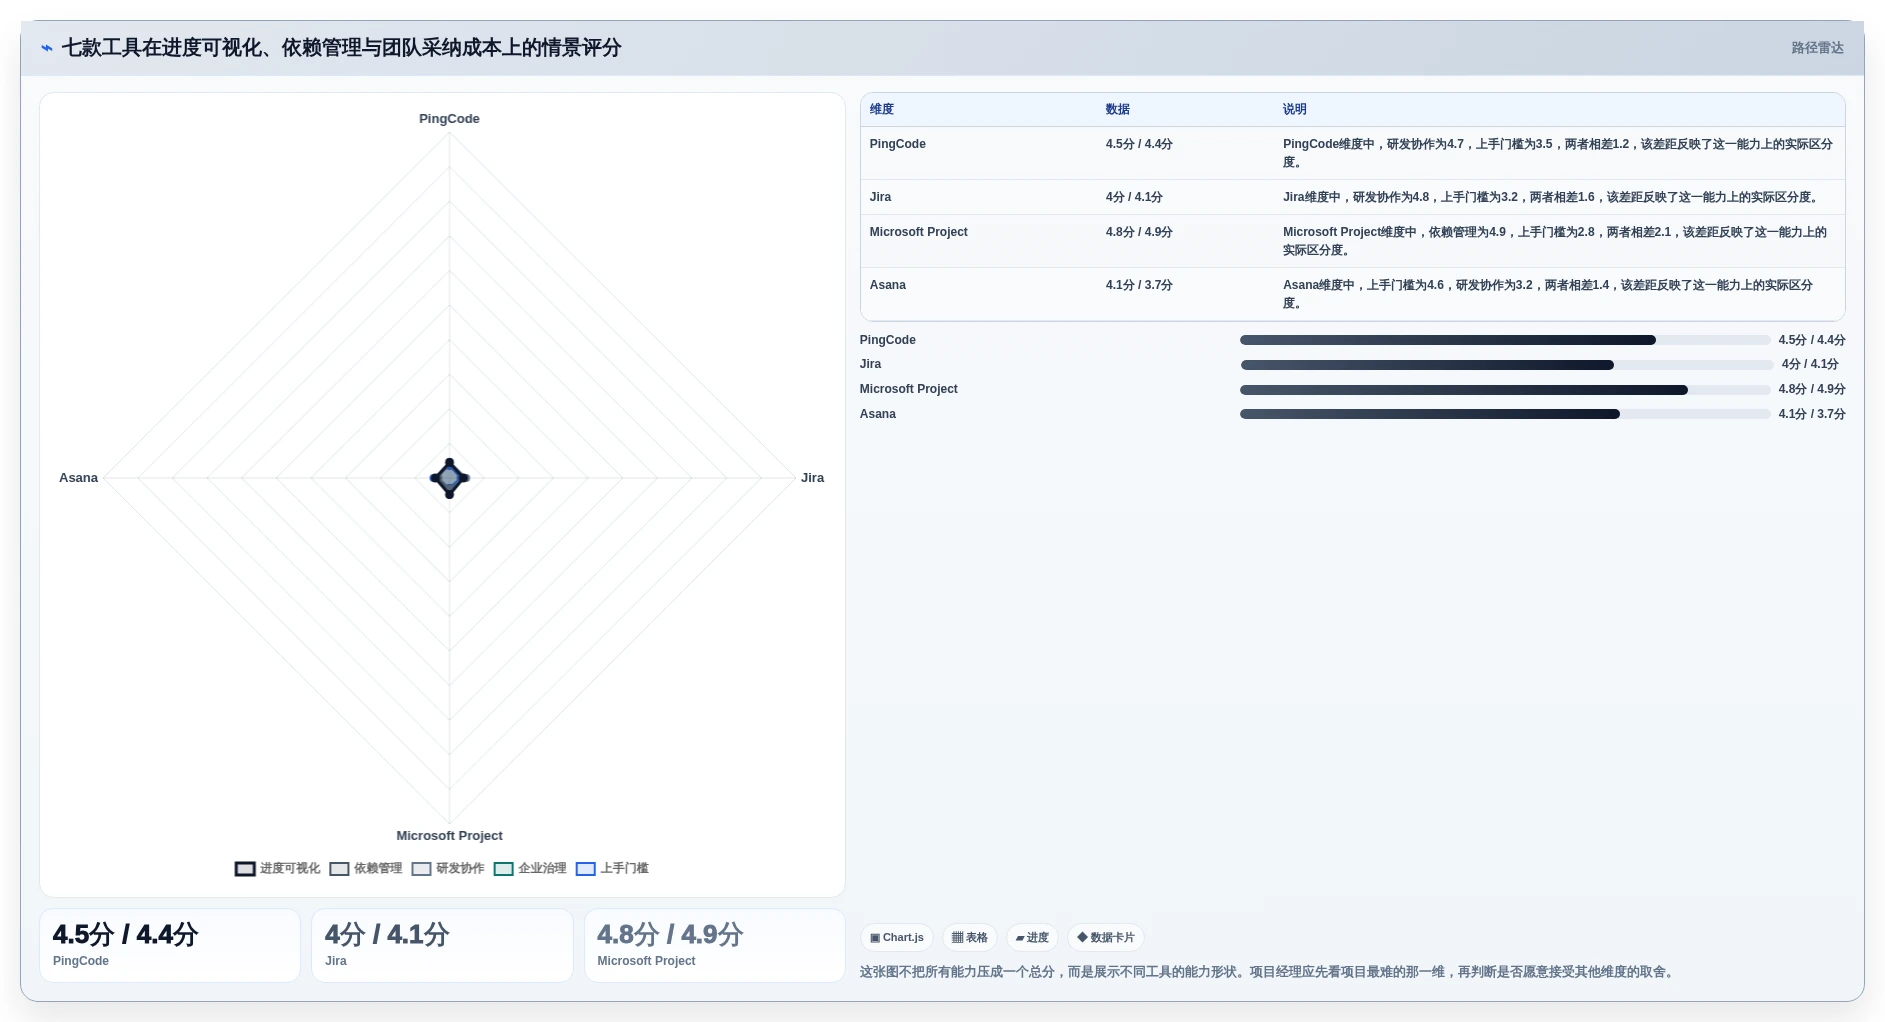Click the 表格 tag chip
The height and width of the screenshot is (1022, 1885).
tap(970, 938)
